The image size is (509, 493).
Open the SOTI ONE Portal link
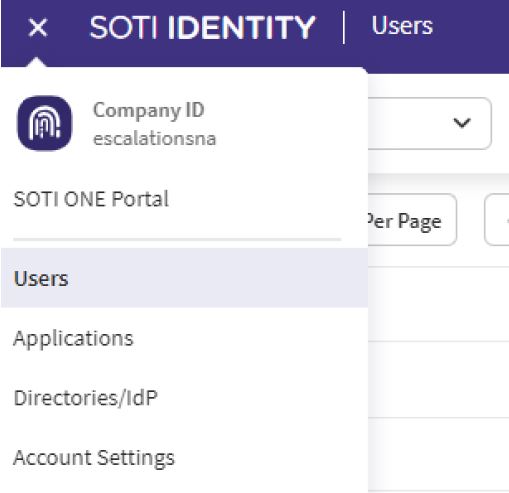pyautogui.click(x=91, y=199)
